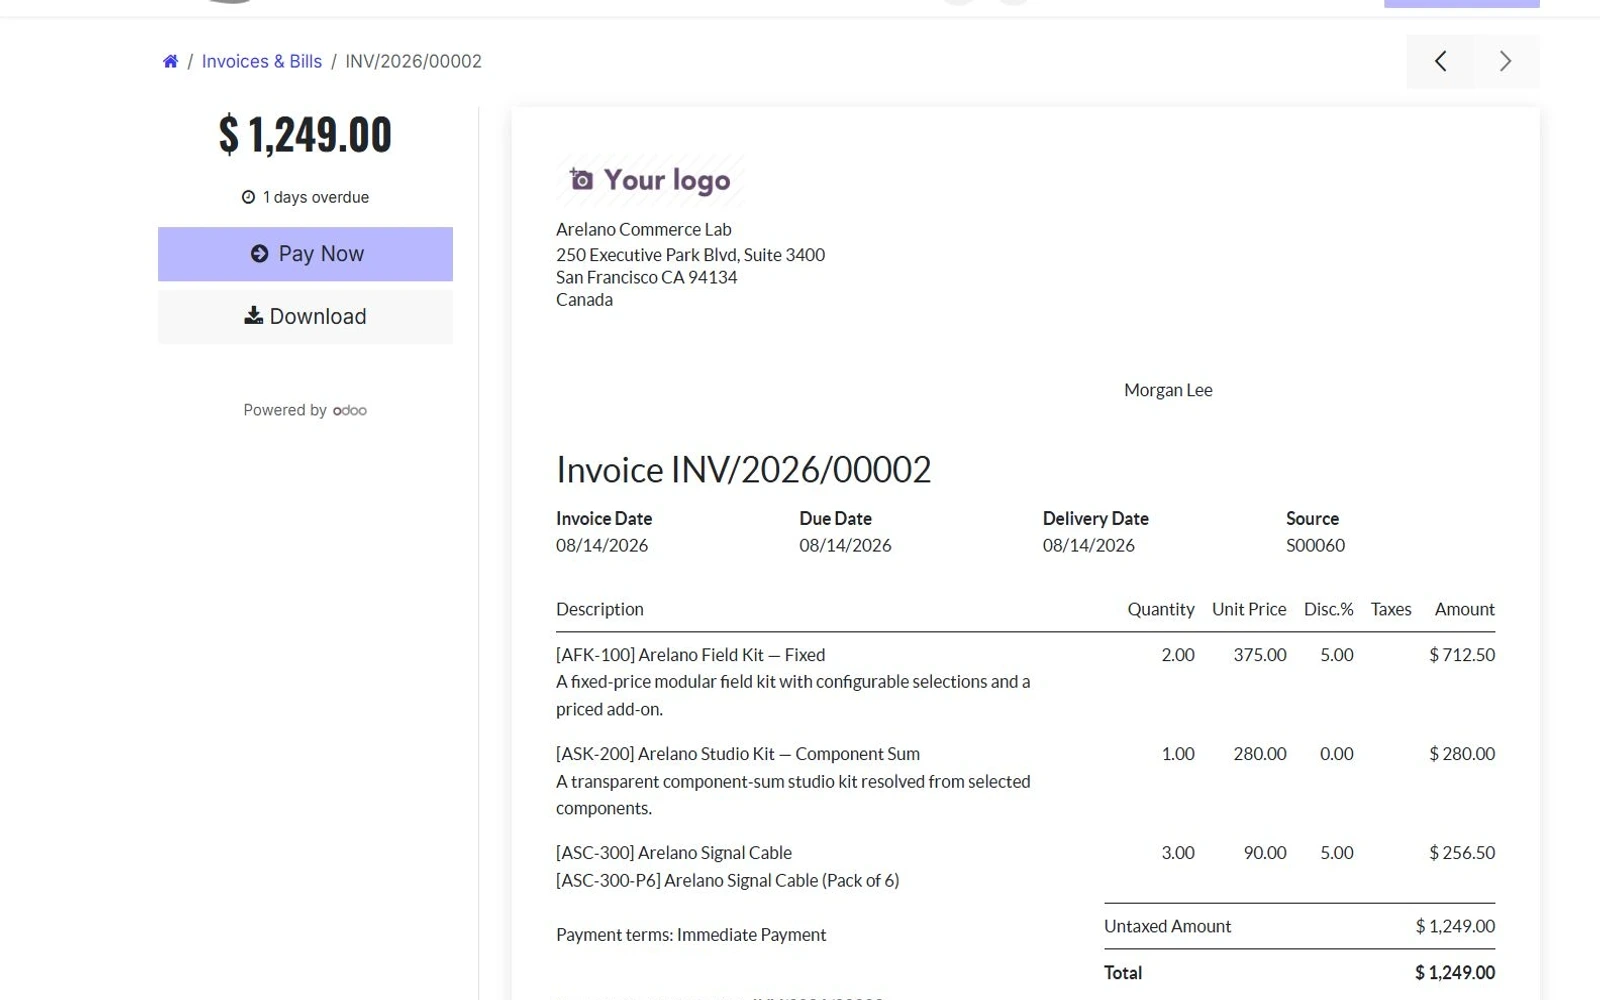Screen dimensions: 1600x1000
Task: Click the Invoice INV/2026/00002 title
Action: click(743, 469)
